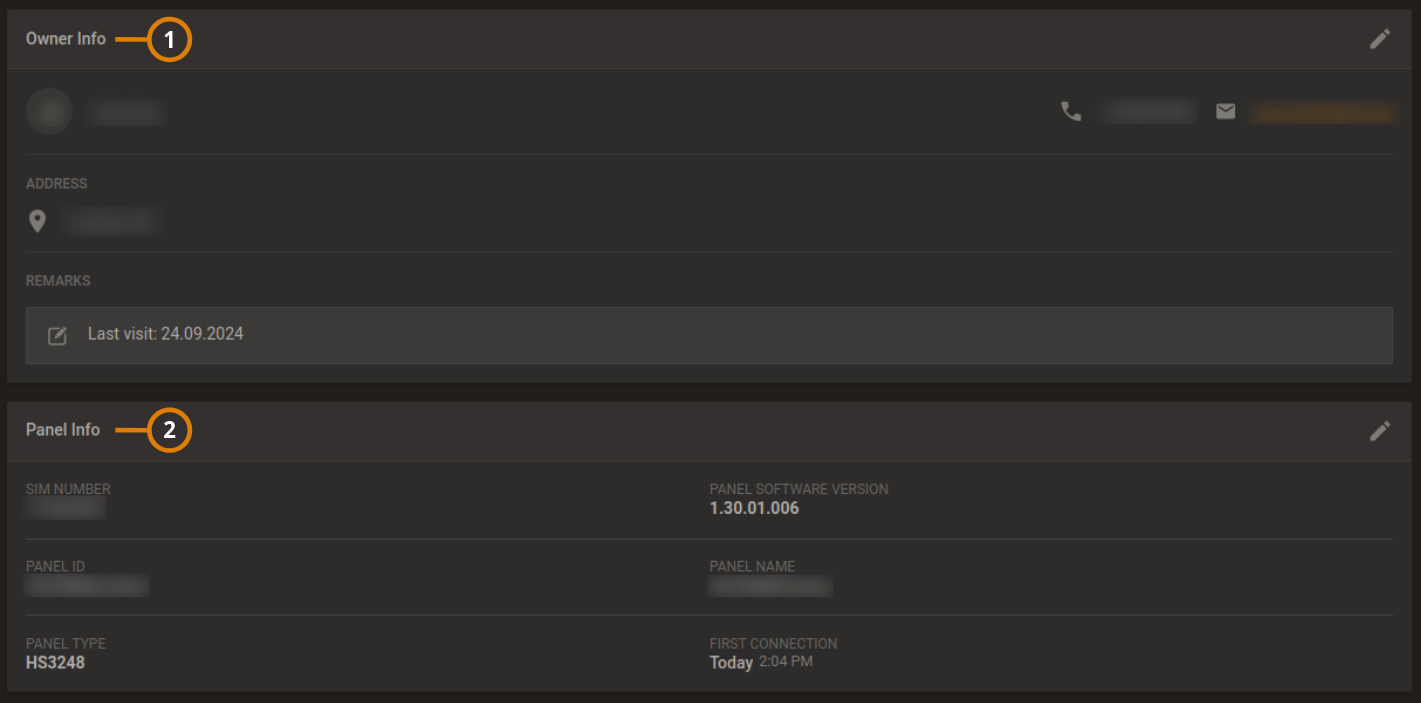Viewport: 1421px width, 703px height.
Task: Click the owner's phone number
Action: 1146,111
